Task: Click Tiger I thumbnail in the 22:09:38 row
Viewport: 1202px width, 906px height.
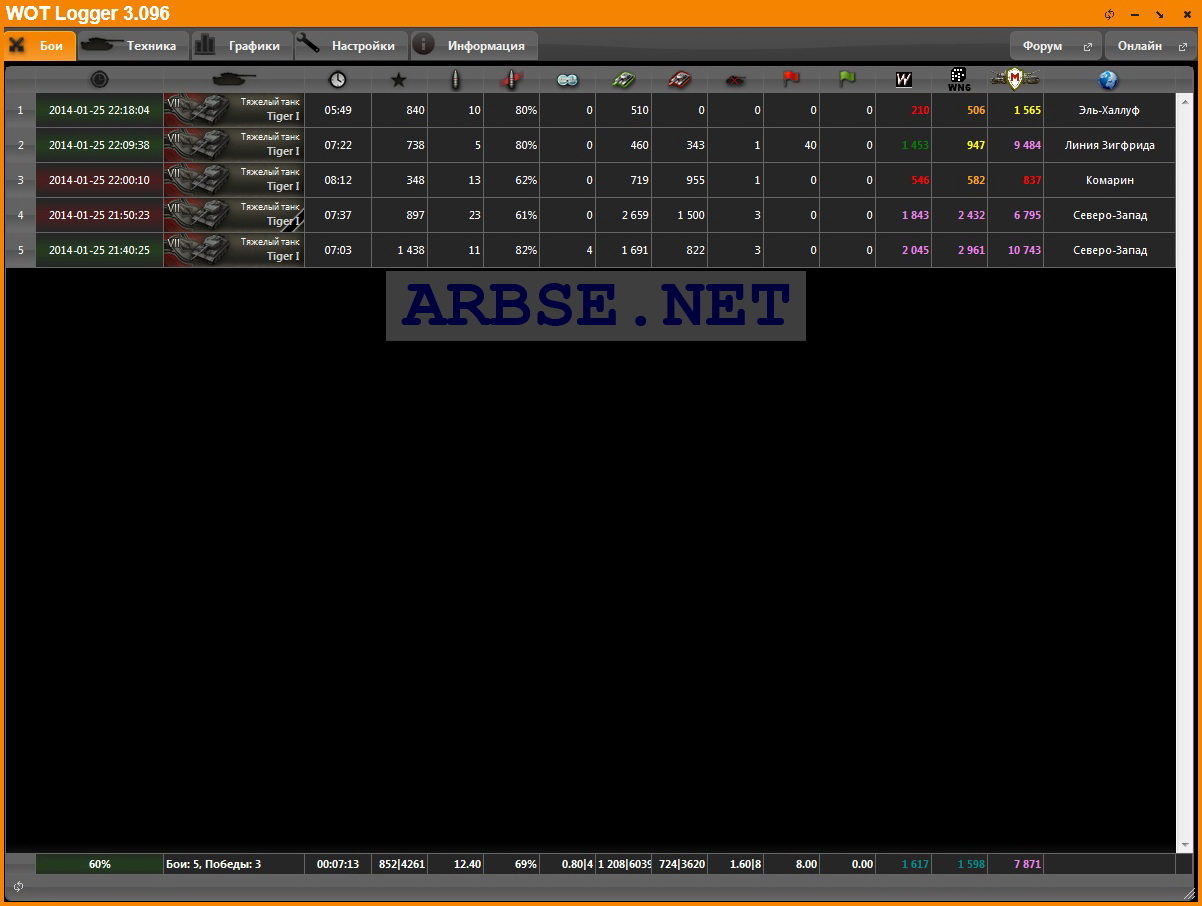Action: pos(234,145)
